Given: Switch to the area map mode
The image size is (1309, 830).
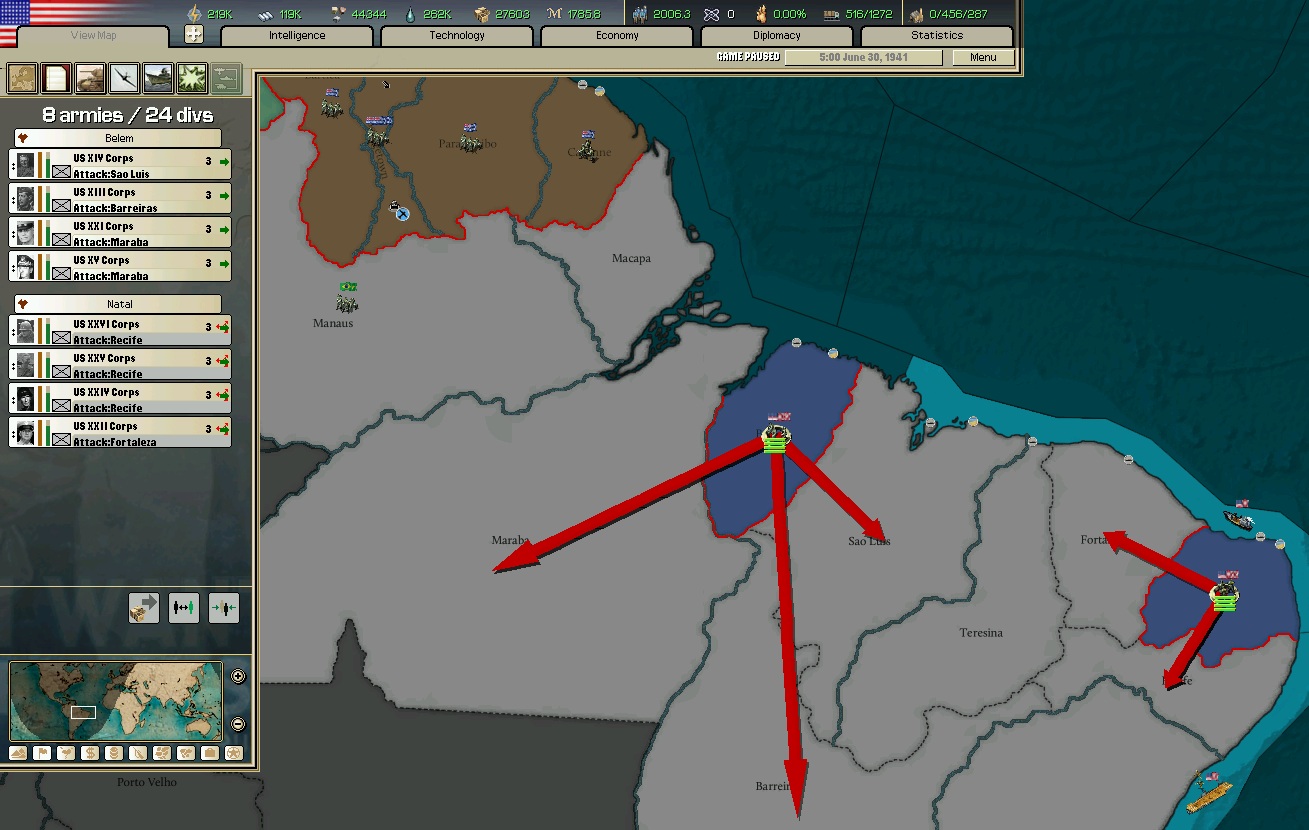Looking at the screenshot, I should click(x=186, y=753).
